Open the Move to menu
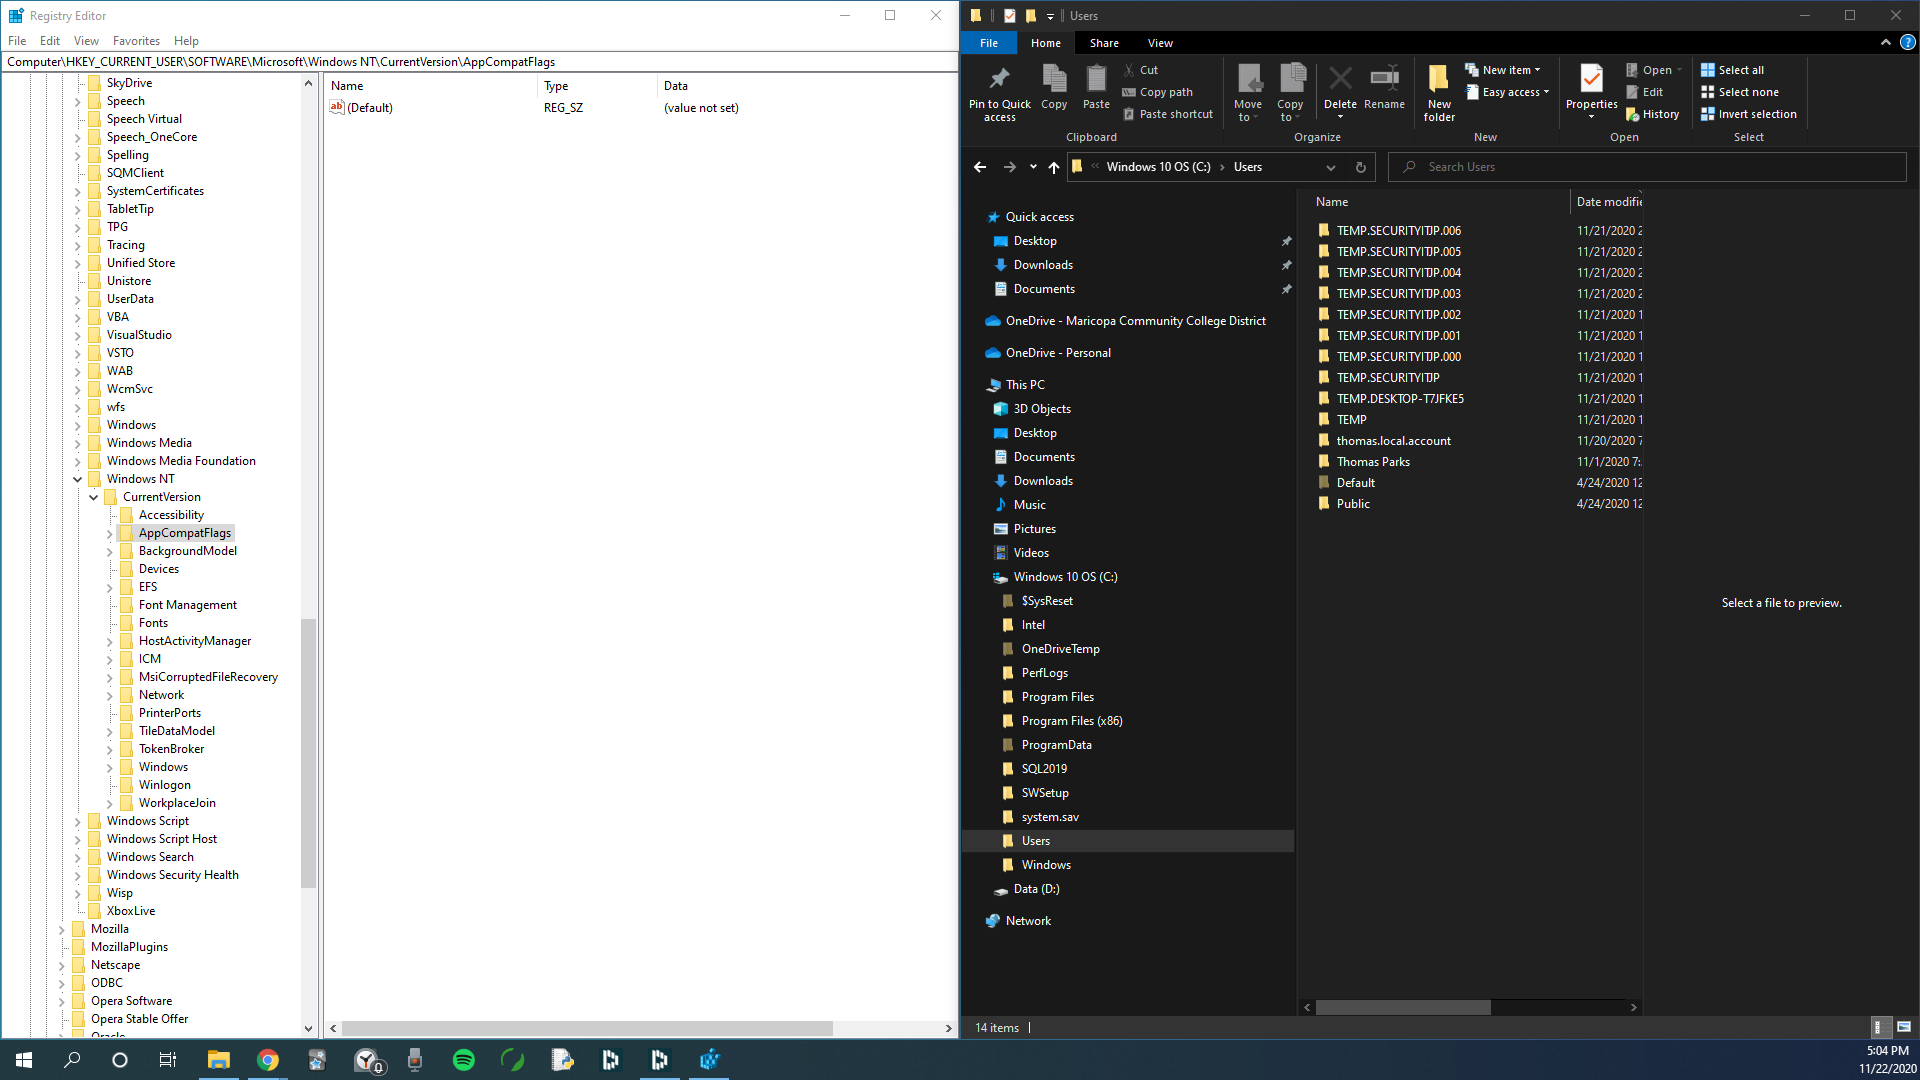The image size is (1920, 1080). (1248, 92)
